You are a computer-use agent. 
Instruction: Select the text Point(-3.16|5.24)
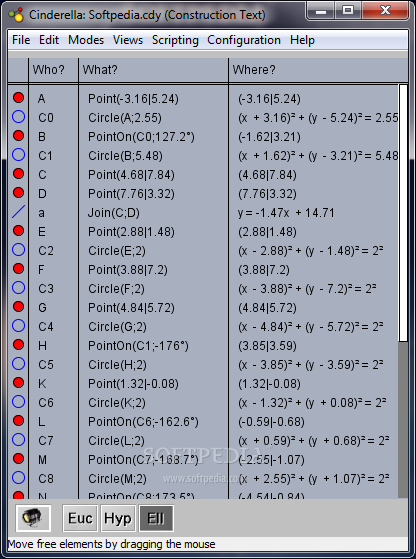coord(133,99)
